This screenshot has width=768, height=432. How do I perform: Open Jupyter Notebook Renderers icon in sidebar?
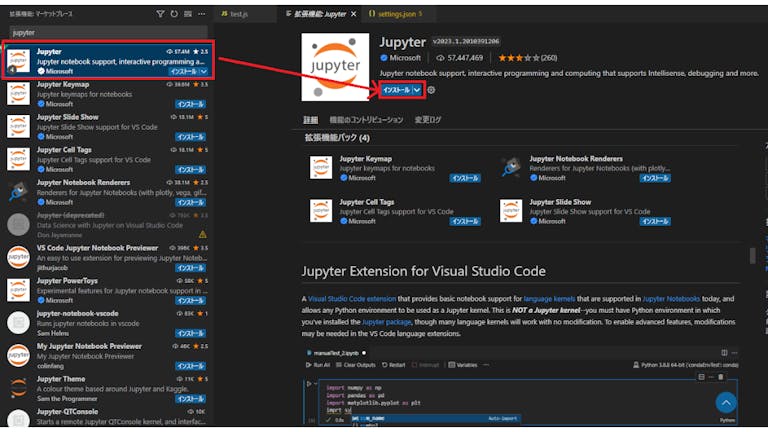pyautogui.click(x=18, y=192)
